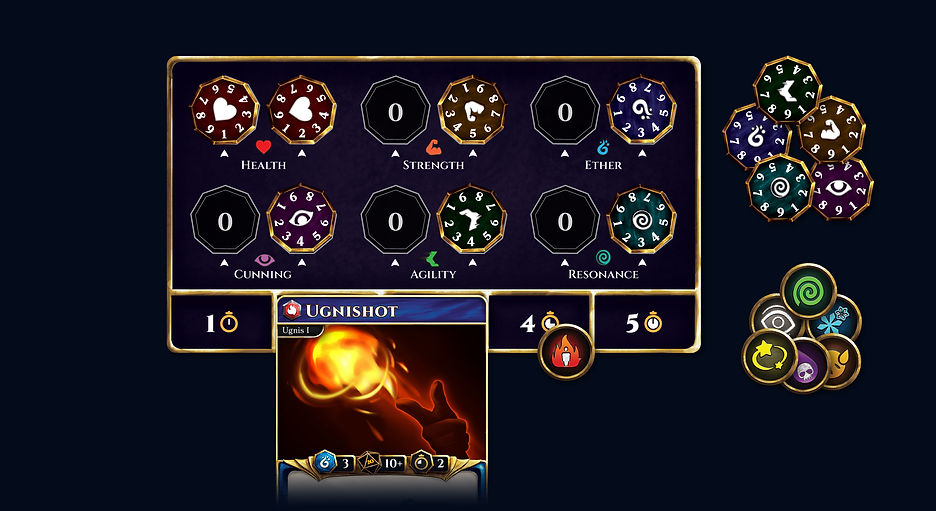936x511 pixels.
Task: Select the empty Ether zero slot
Action: (565, 111)
